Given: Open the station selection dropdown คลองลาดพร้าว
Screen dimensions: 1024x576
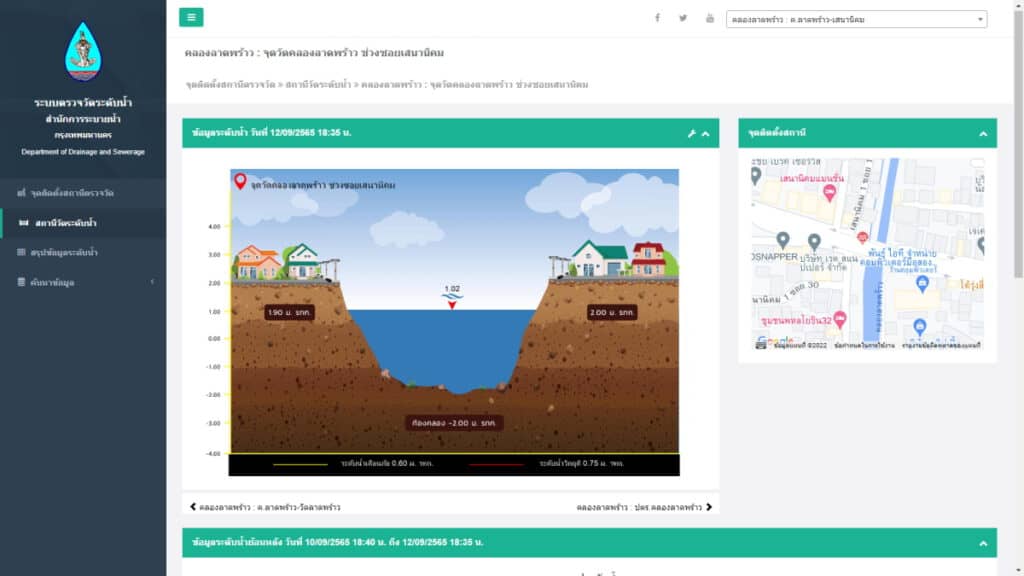Looking at the screenshot, I should (856, 19).
